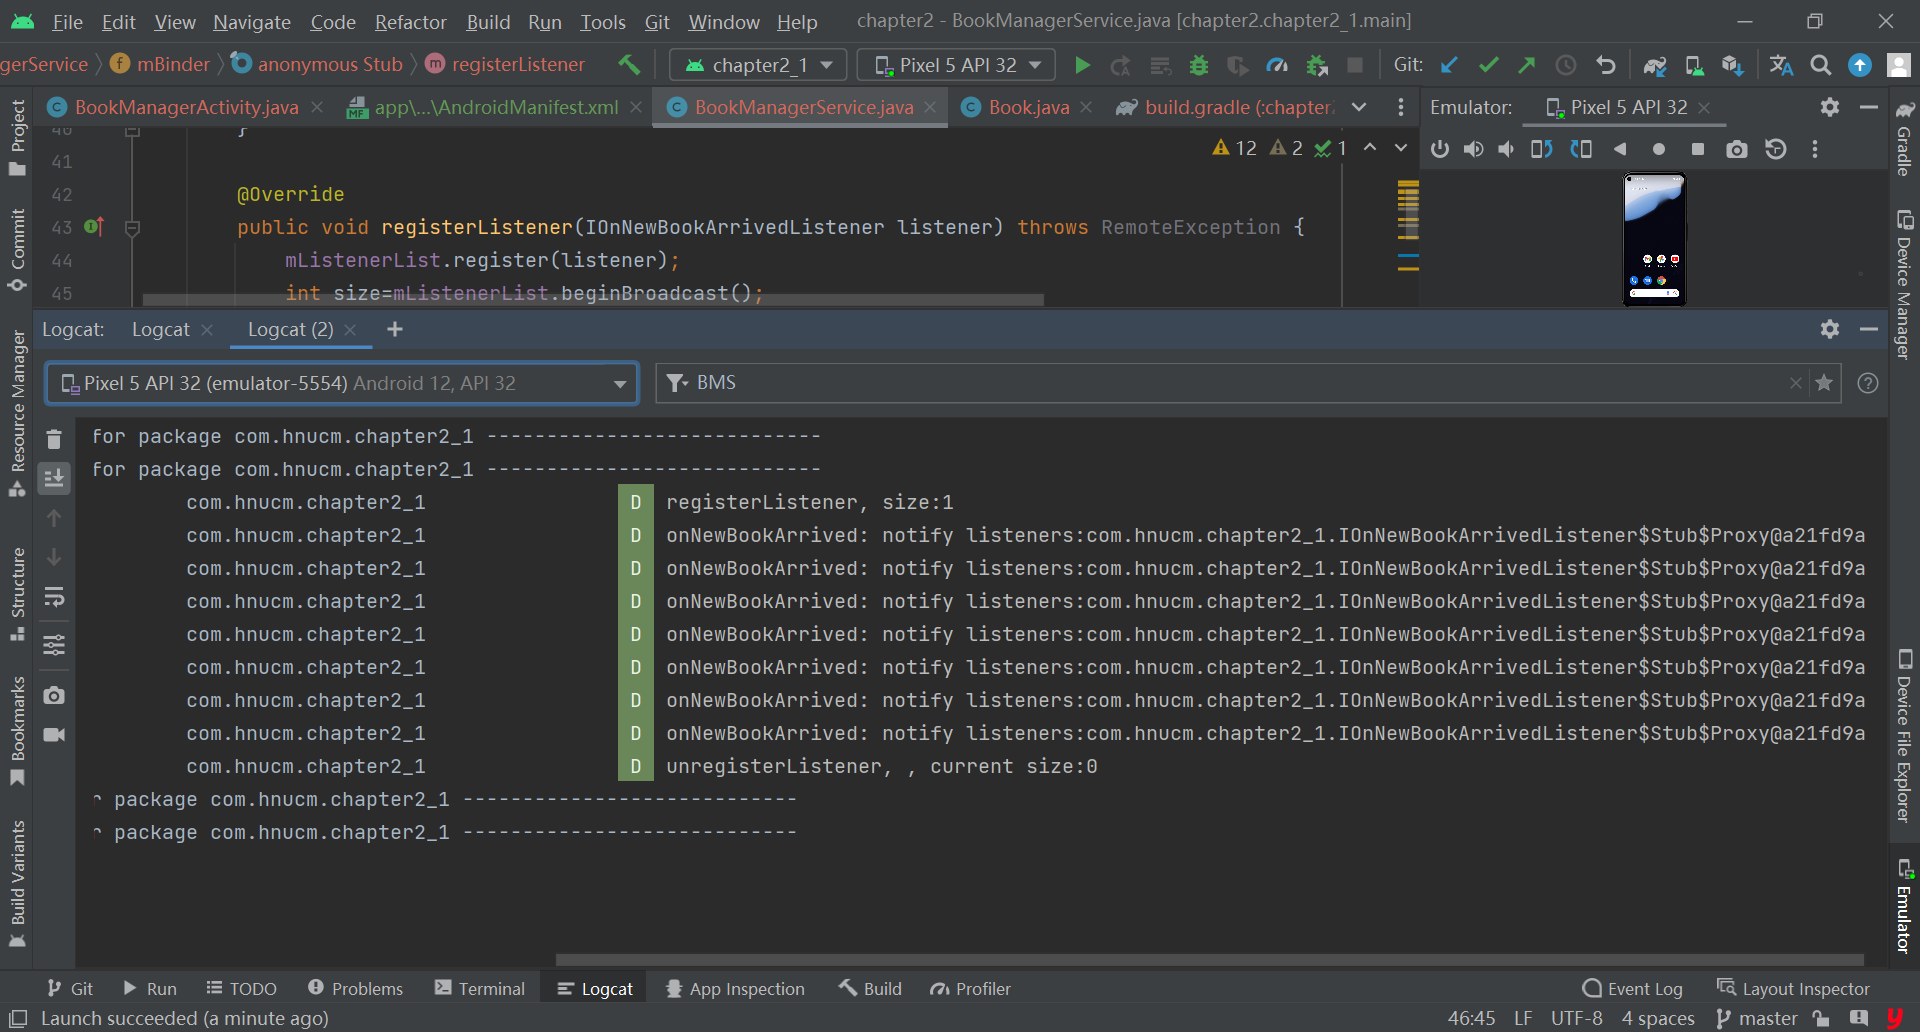Open Search Everywhere magnifier icon
1920x1032 pixels.
(x=1821, y=65)
